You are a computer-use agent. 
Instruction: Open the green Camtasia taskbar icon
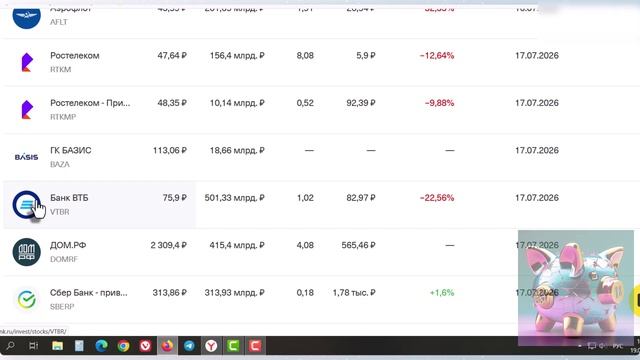[x=233, y=346]
